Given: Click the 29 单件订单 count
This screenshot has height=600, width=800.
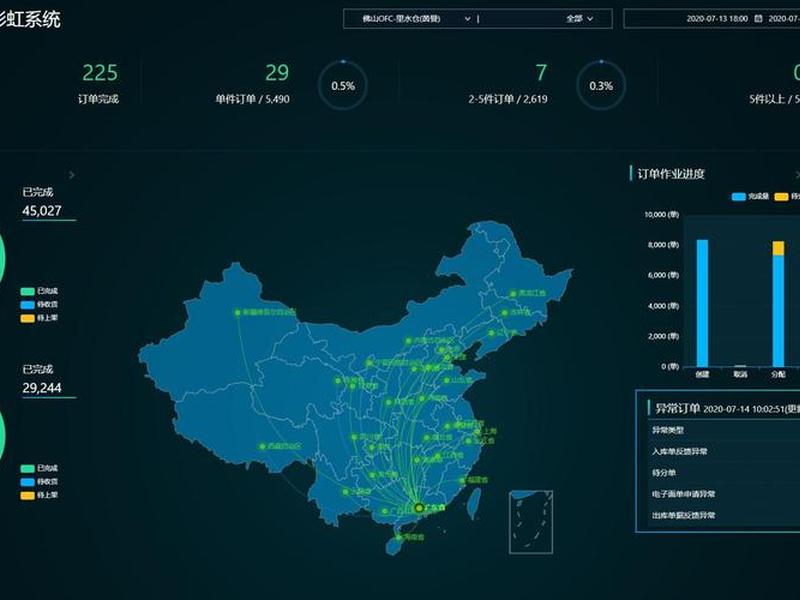Looking at the screenshot, I should click(x=277, y=73).
